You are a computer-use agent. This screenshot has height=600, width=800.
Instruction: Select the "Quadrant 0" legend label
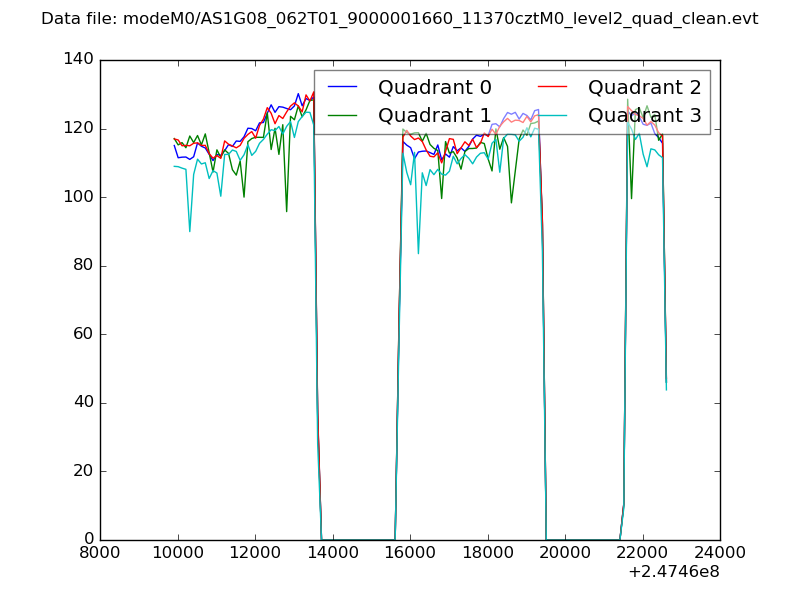point(435,88)
